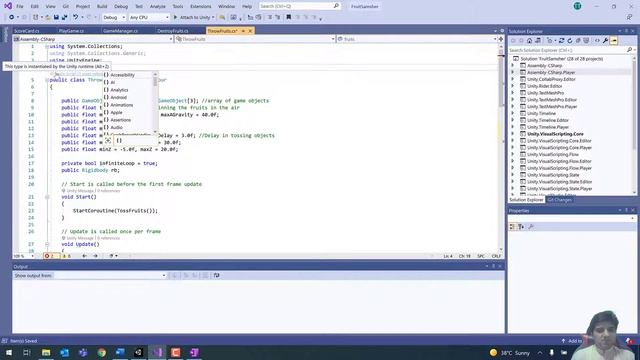Image resolution: width=640 pixels, height=360 pixels.
Task: Click the word wrap icon in Output toolbar
Action: pyautogui.click(x=216, y=276)
